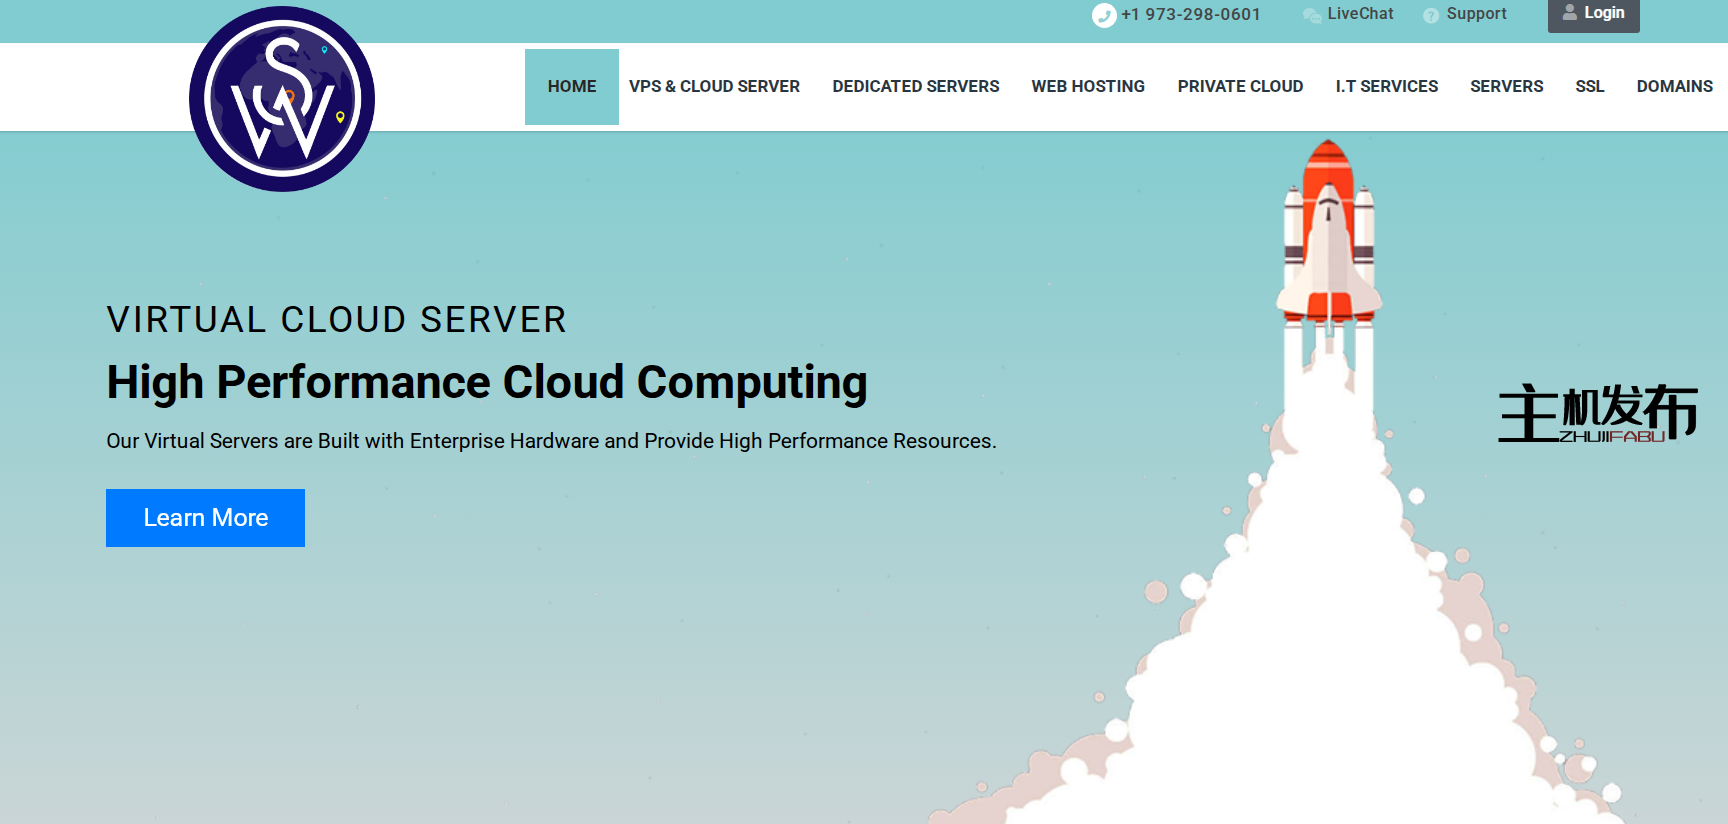1728x824 pixels.
Task: Click the LiveChat speech bubbles icon
Action: [x=1312, y=15]
